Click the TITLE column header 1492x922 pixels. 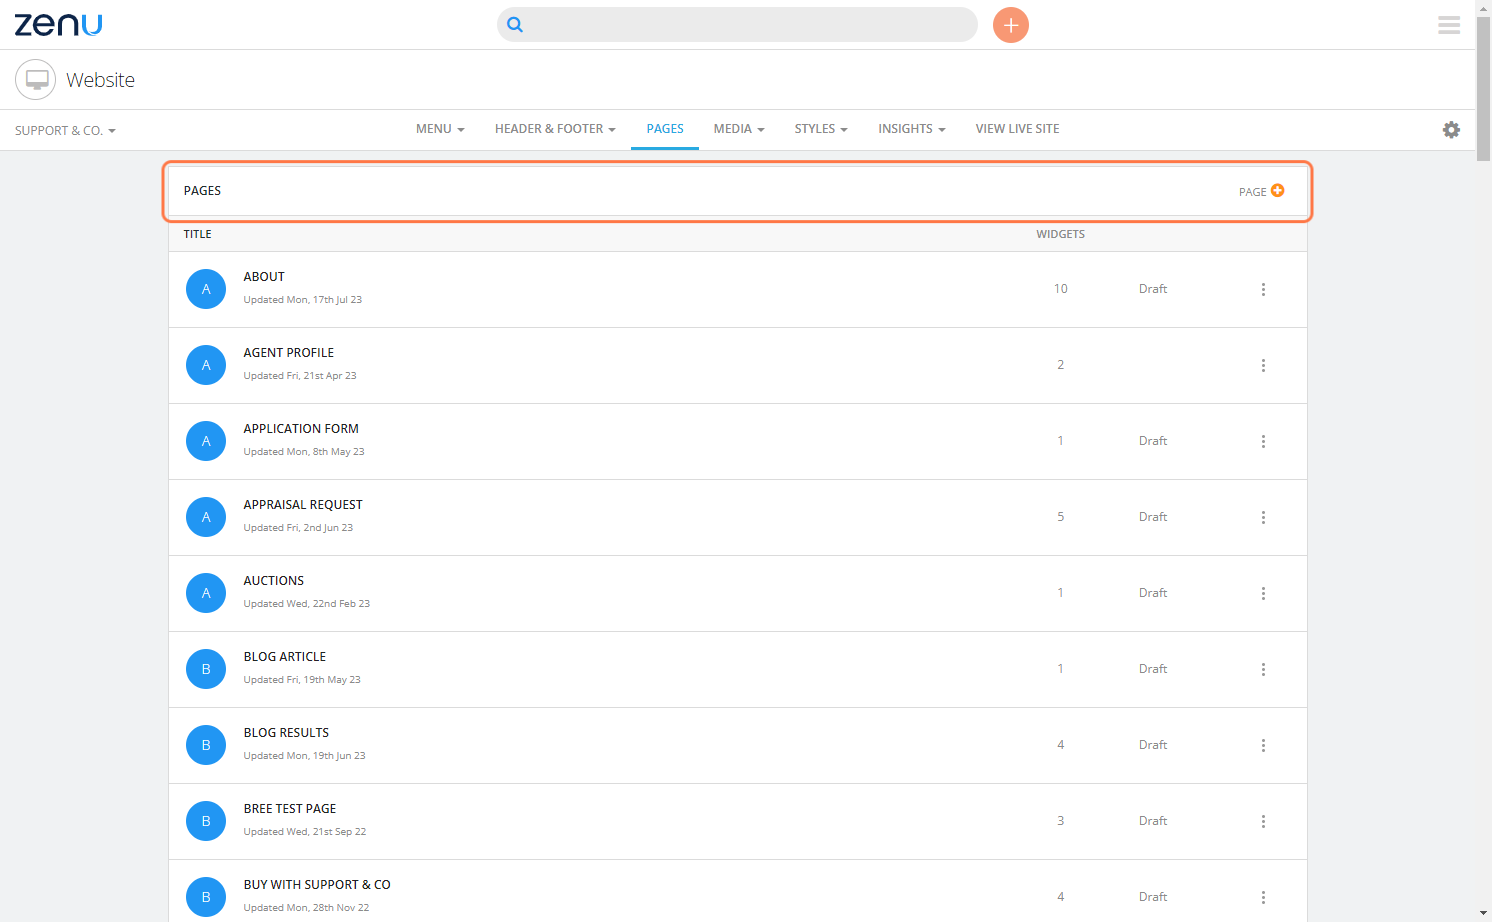(x=197, y=234)
